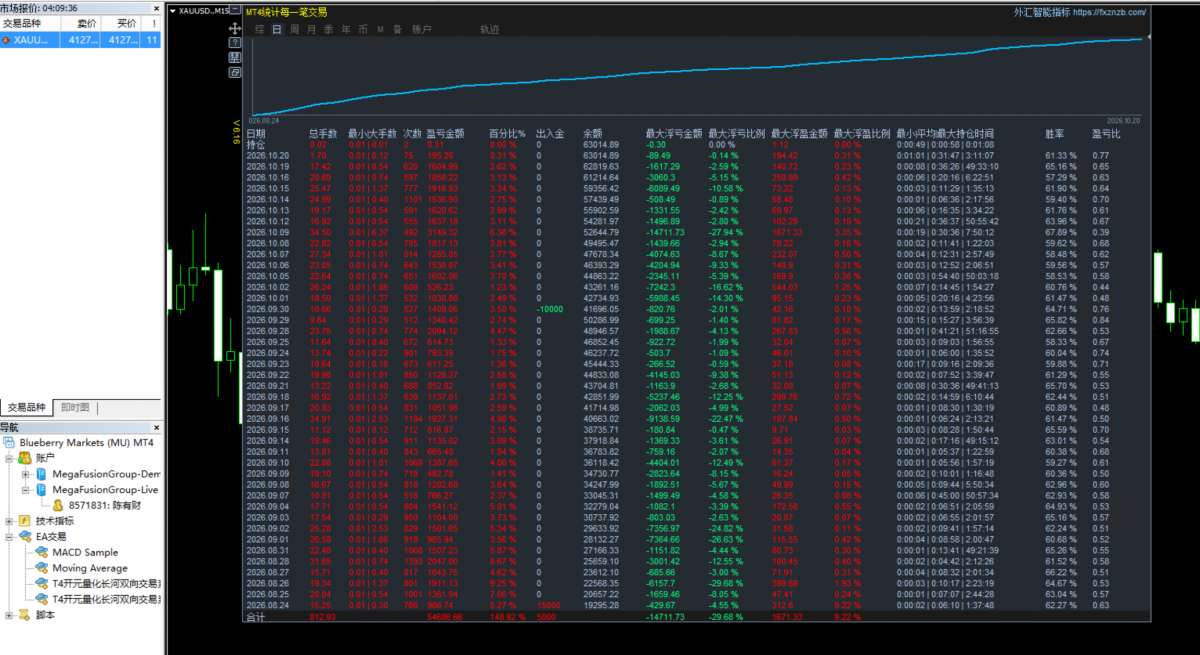The height and width of the screenshot is (655, 1200).
Task: Select the XAUUSD row in Market Watch
Action: click(x=81, y=40)
